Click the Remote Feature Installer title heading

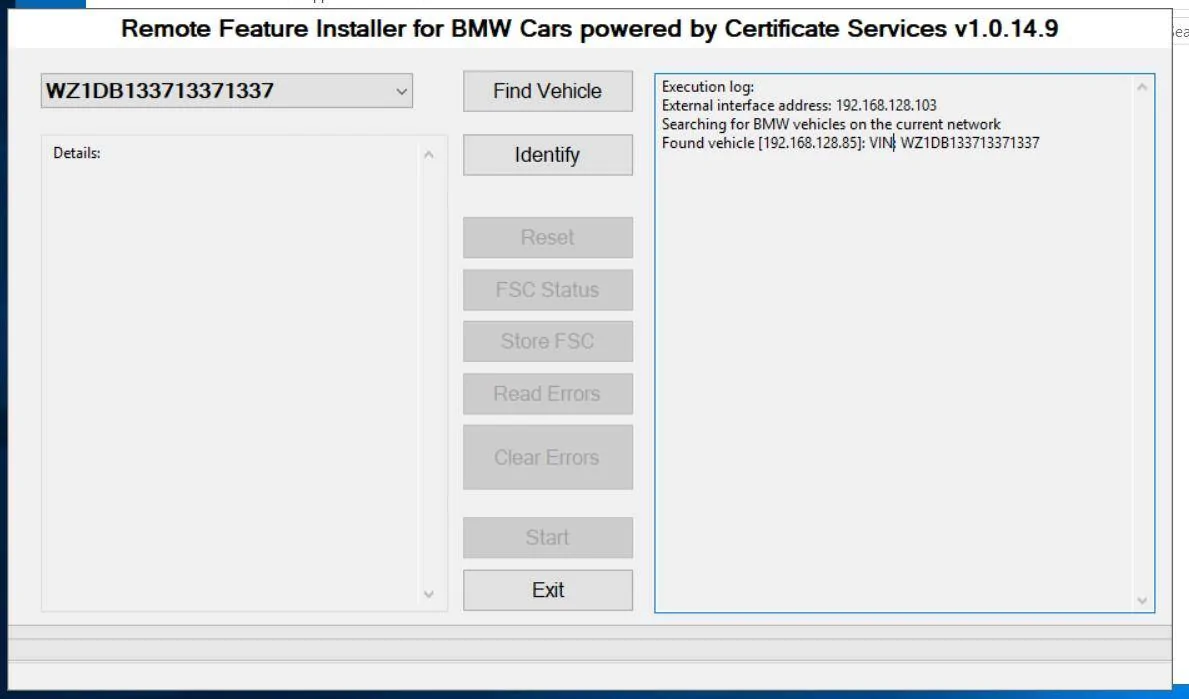pos(589,29)
